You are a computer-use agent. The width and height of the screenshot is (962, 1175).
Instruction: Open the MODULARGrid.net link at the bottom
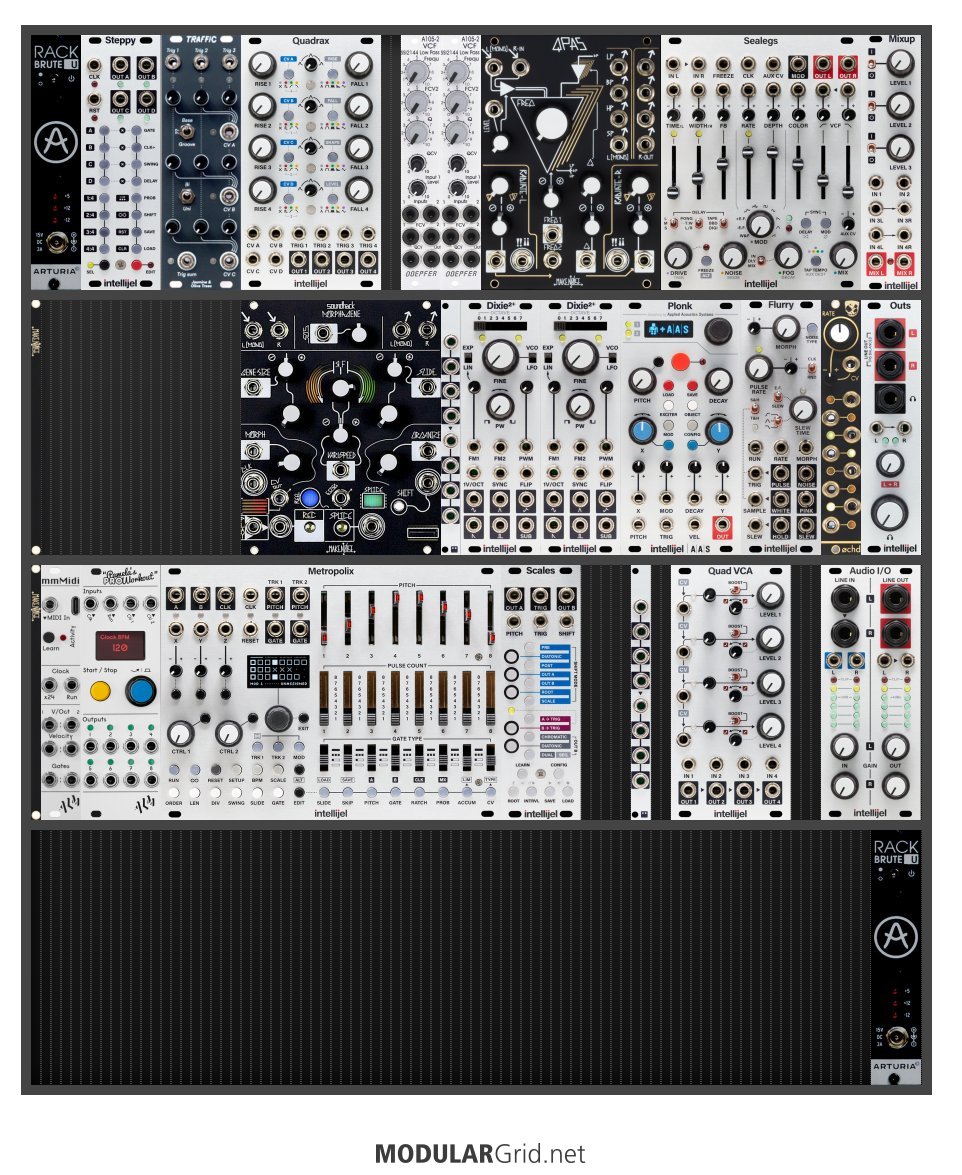[x=480, y=1153]
